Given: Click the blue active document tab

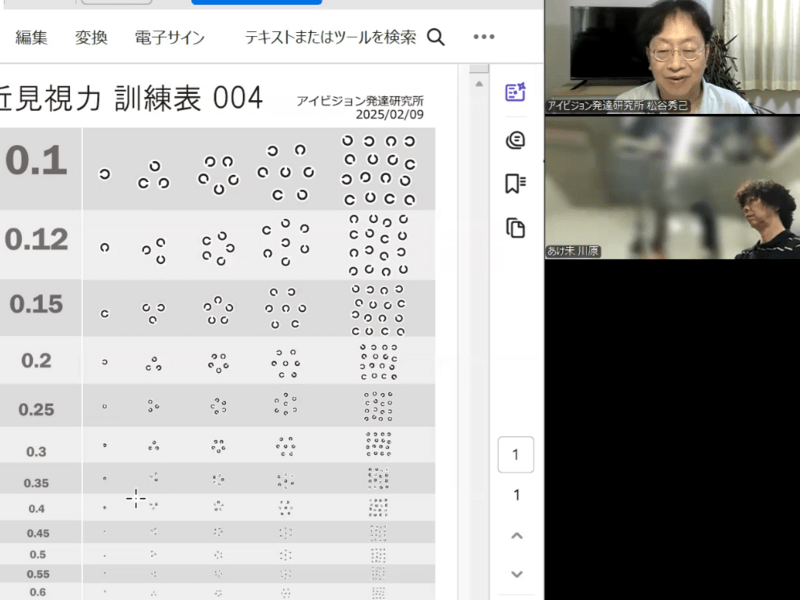Looking at the screenshot, I should click(257, 2).
